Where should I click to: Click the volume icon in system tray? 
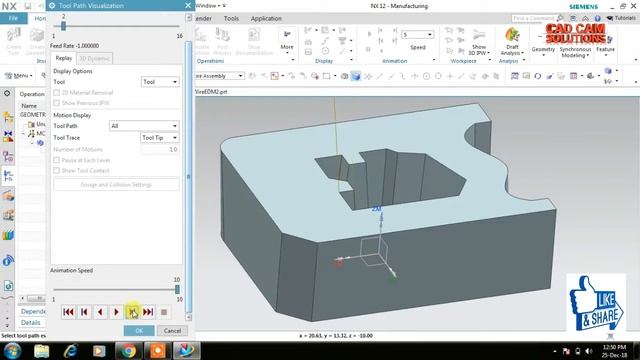point(589,351)
